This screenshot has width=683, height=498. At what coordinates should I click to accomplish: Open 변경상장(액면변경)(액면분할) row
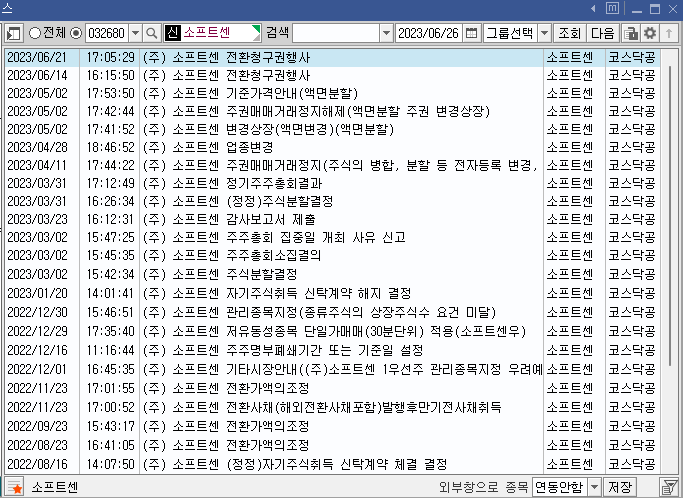(x=332, y=129)
